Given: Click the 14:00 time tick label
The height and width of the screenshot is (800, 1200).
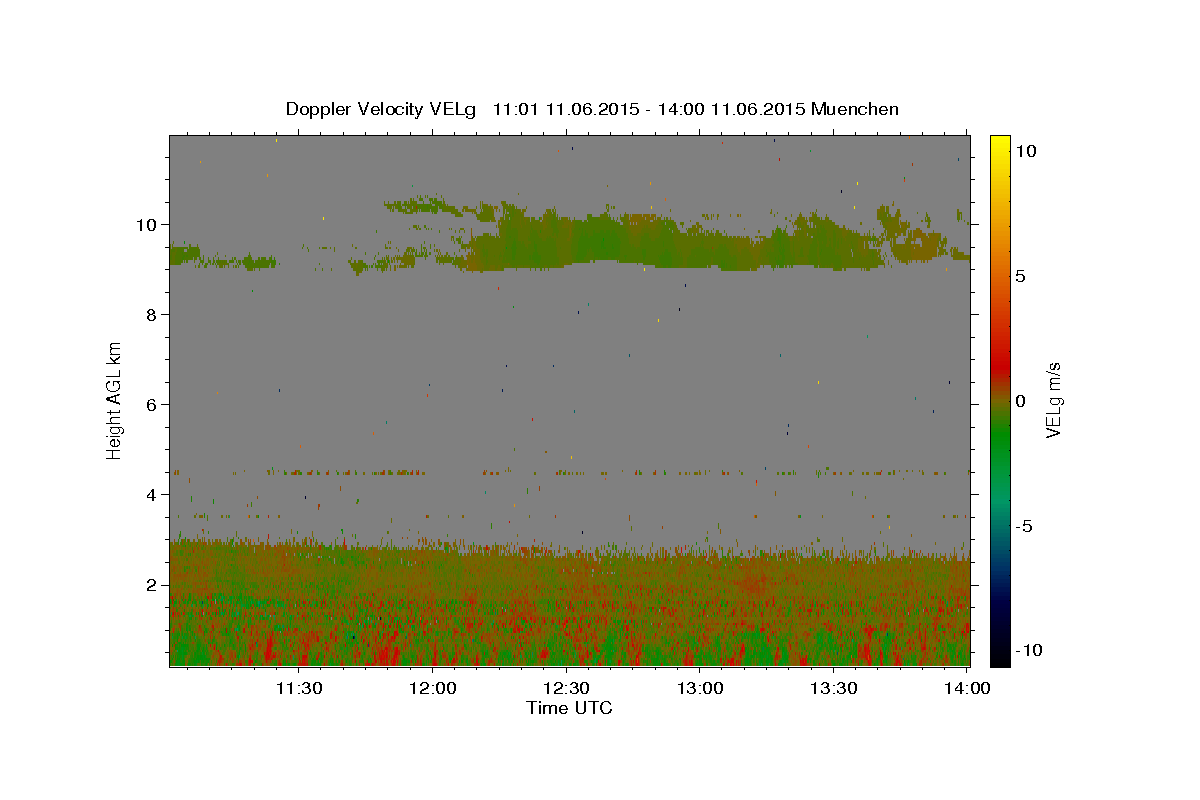Looking at the screenshot, I should pos(967,688).
